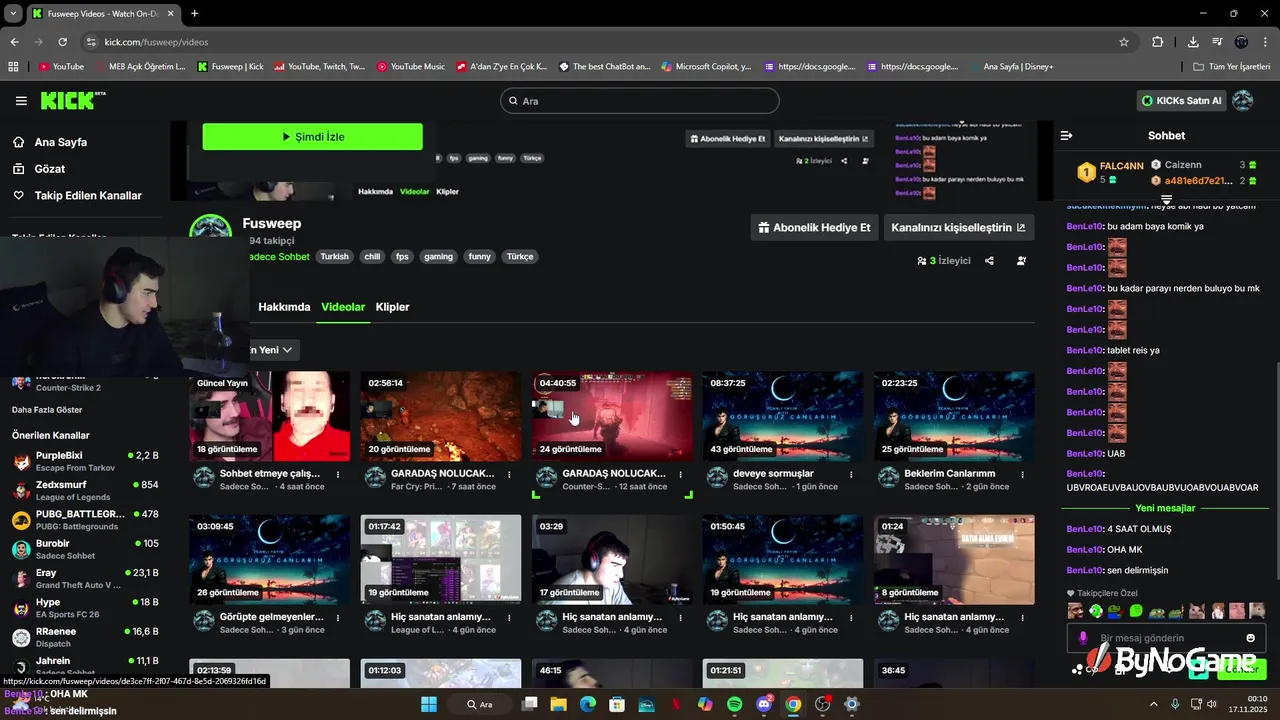Open the Eray recommended channel
Image resolution: width=1280 pixels, height=720 pixels.
click(85, 578)
